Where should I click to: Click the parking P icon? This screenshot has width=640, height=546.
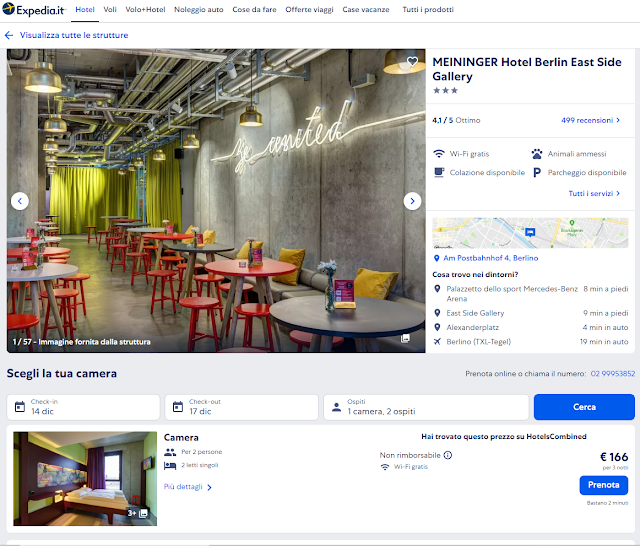click(x=537, y=173)
